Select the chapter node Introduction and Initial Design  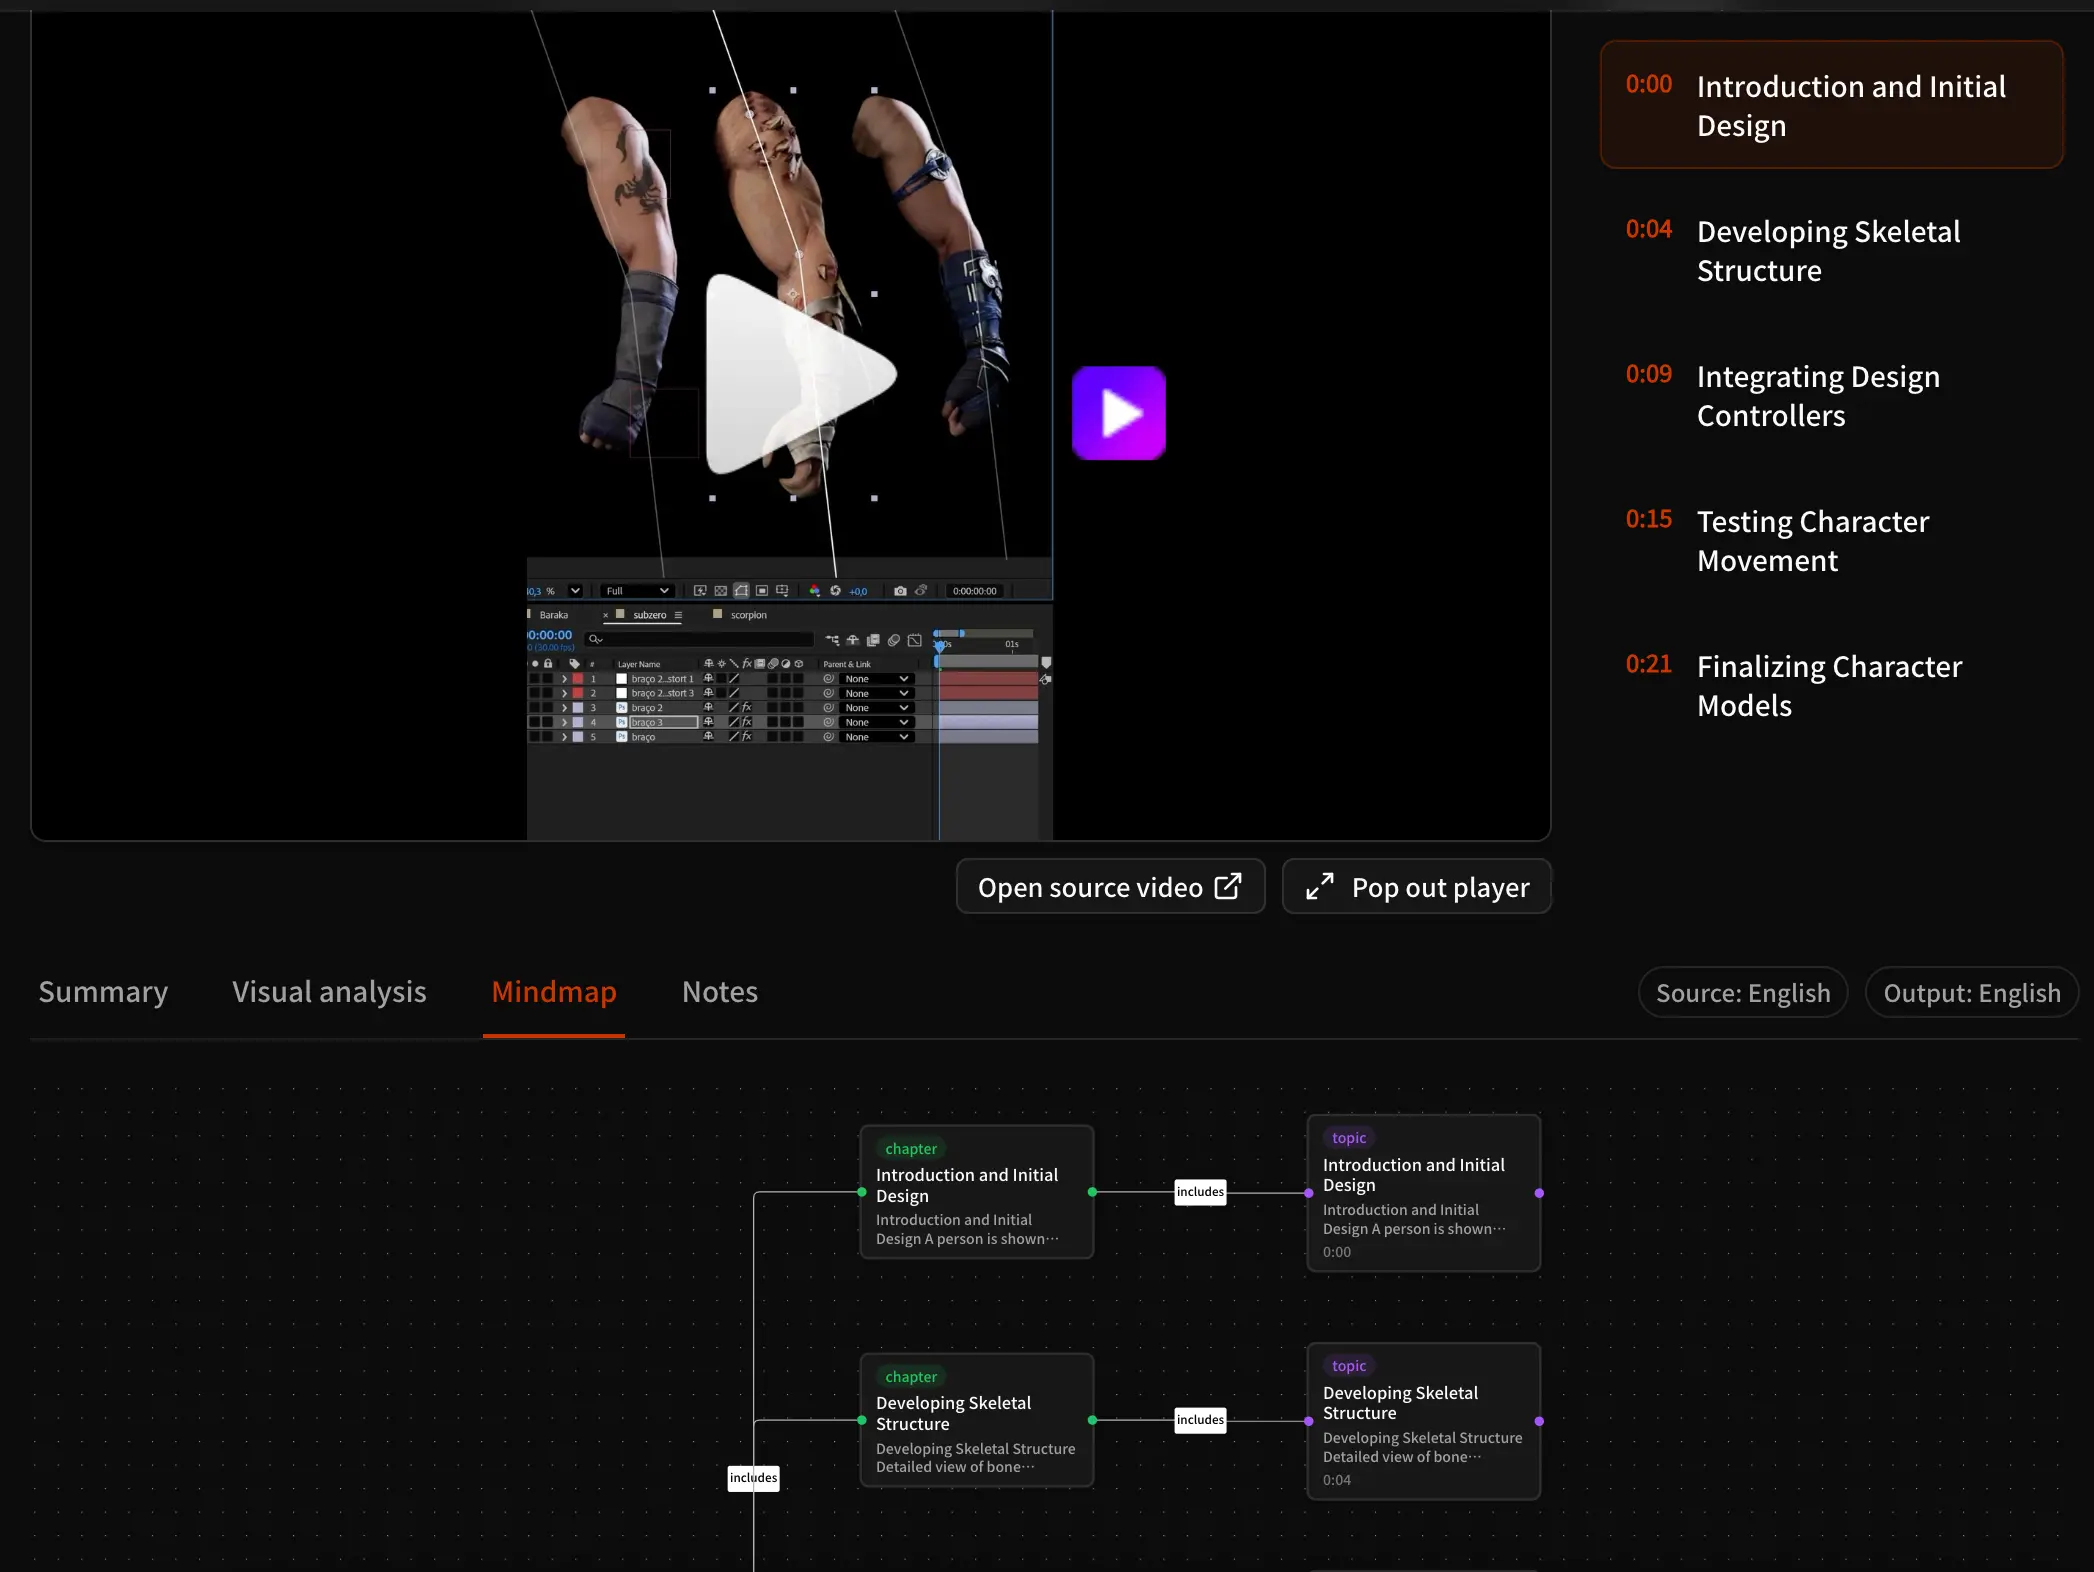click(x=977, y=1192)
